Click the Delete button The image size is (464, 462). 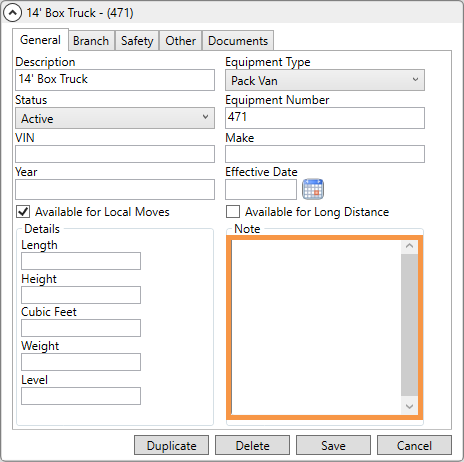click(252, 445)
